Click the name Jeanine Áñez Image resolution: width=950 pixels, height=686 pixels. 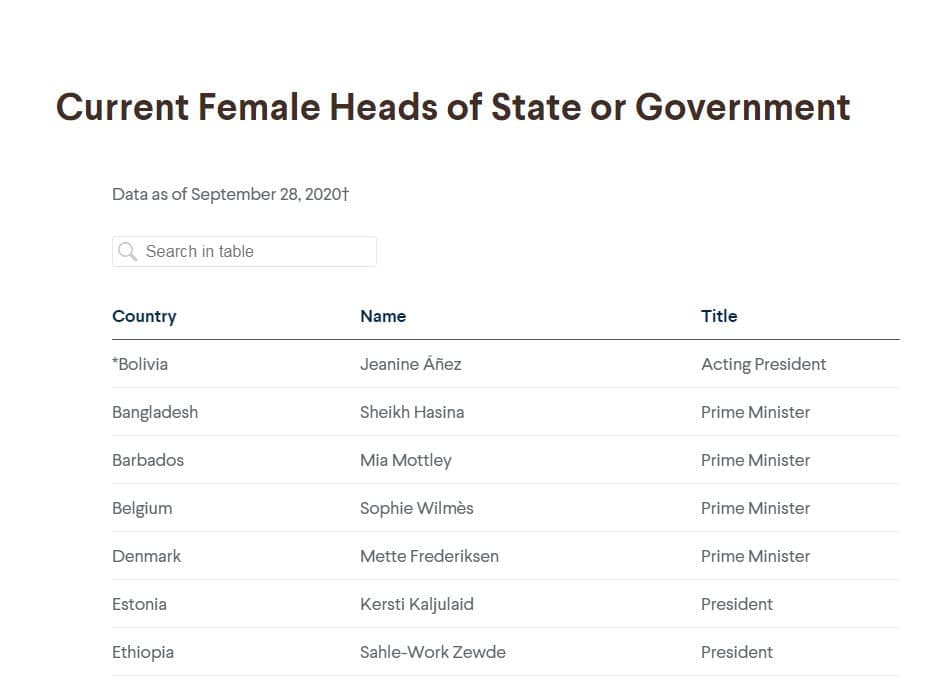411,364
